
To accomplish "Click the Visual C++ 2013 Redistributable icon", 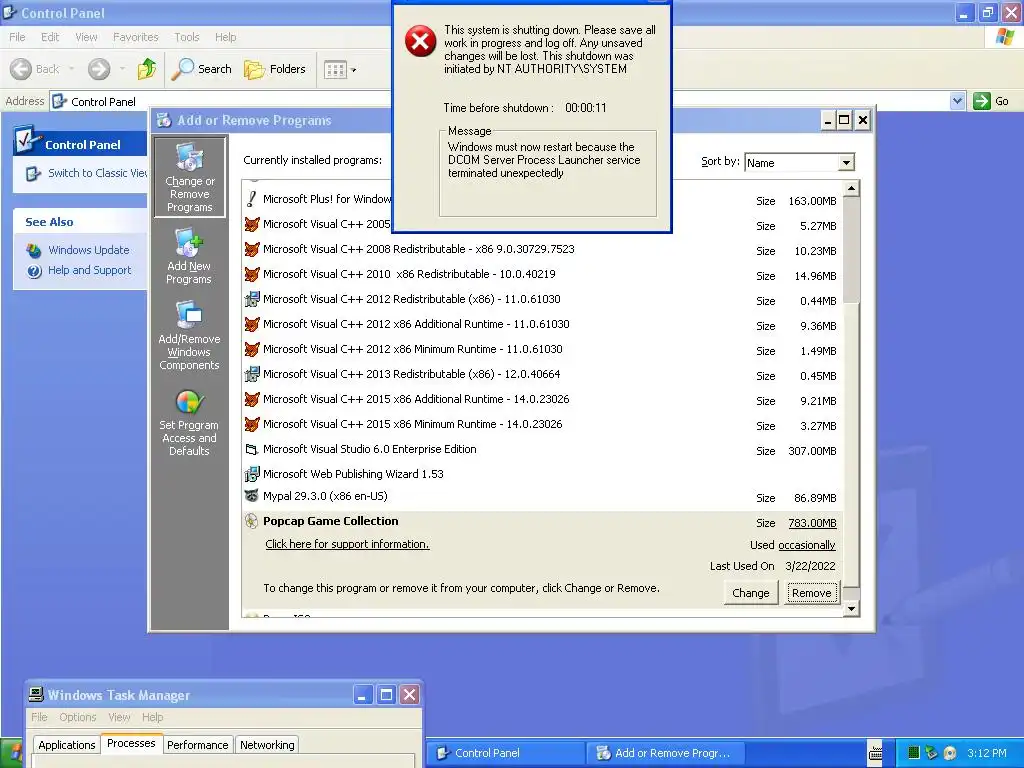I will click(251, 374).
